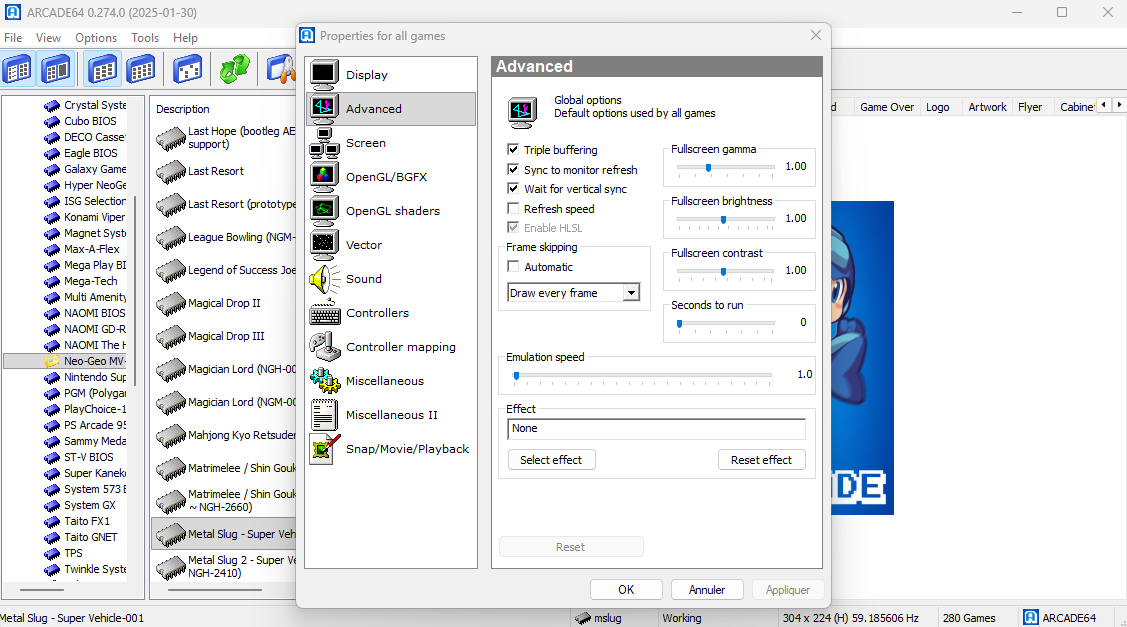Open the Controller mapping joystick section

[400, 347]
